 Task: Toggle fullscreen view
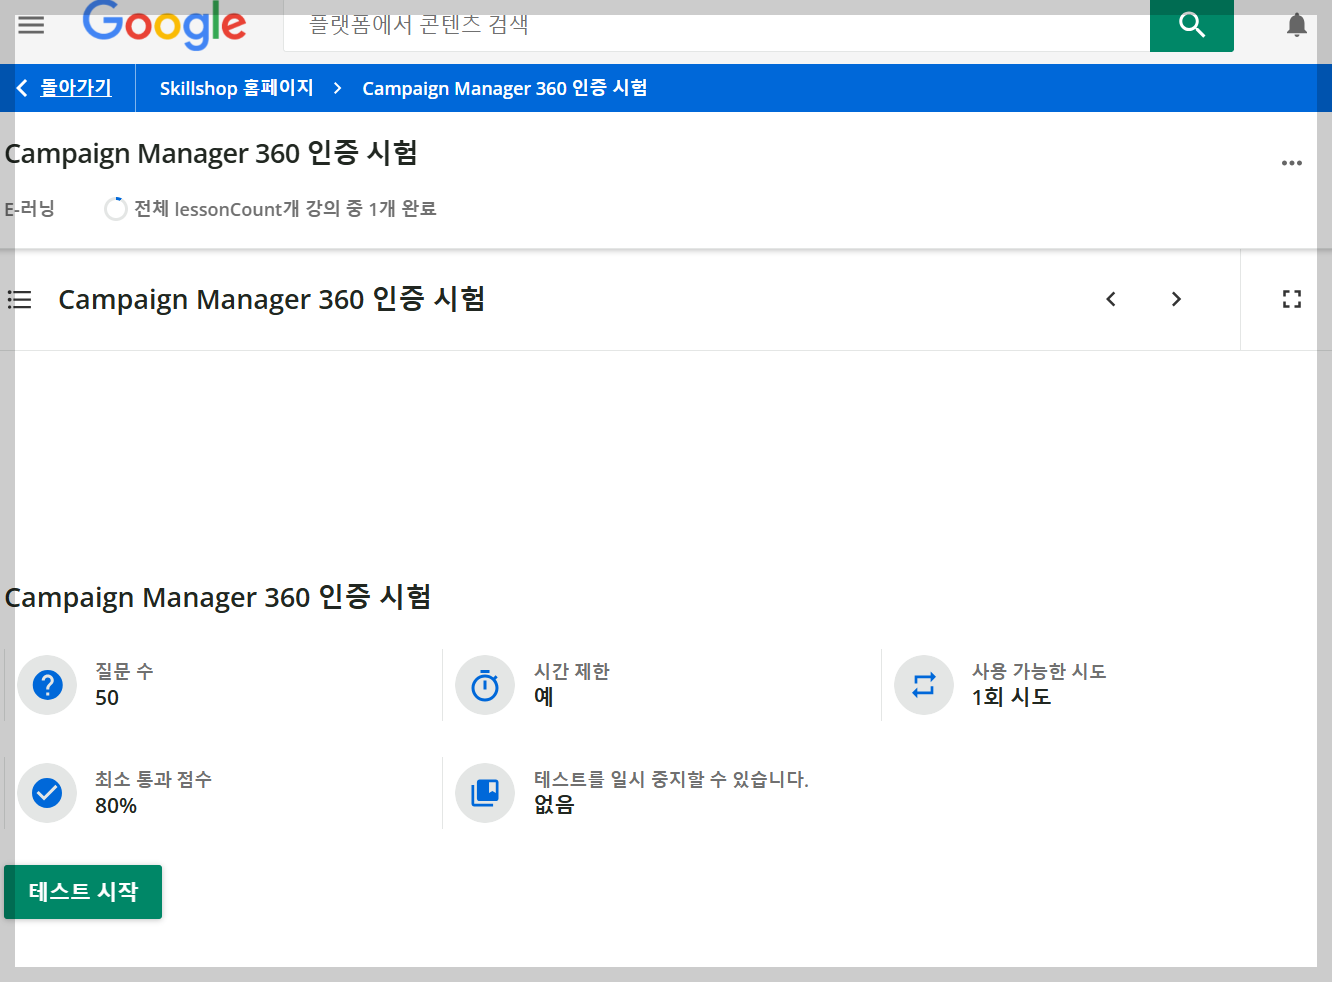point(1292,299)
